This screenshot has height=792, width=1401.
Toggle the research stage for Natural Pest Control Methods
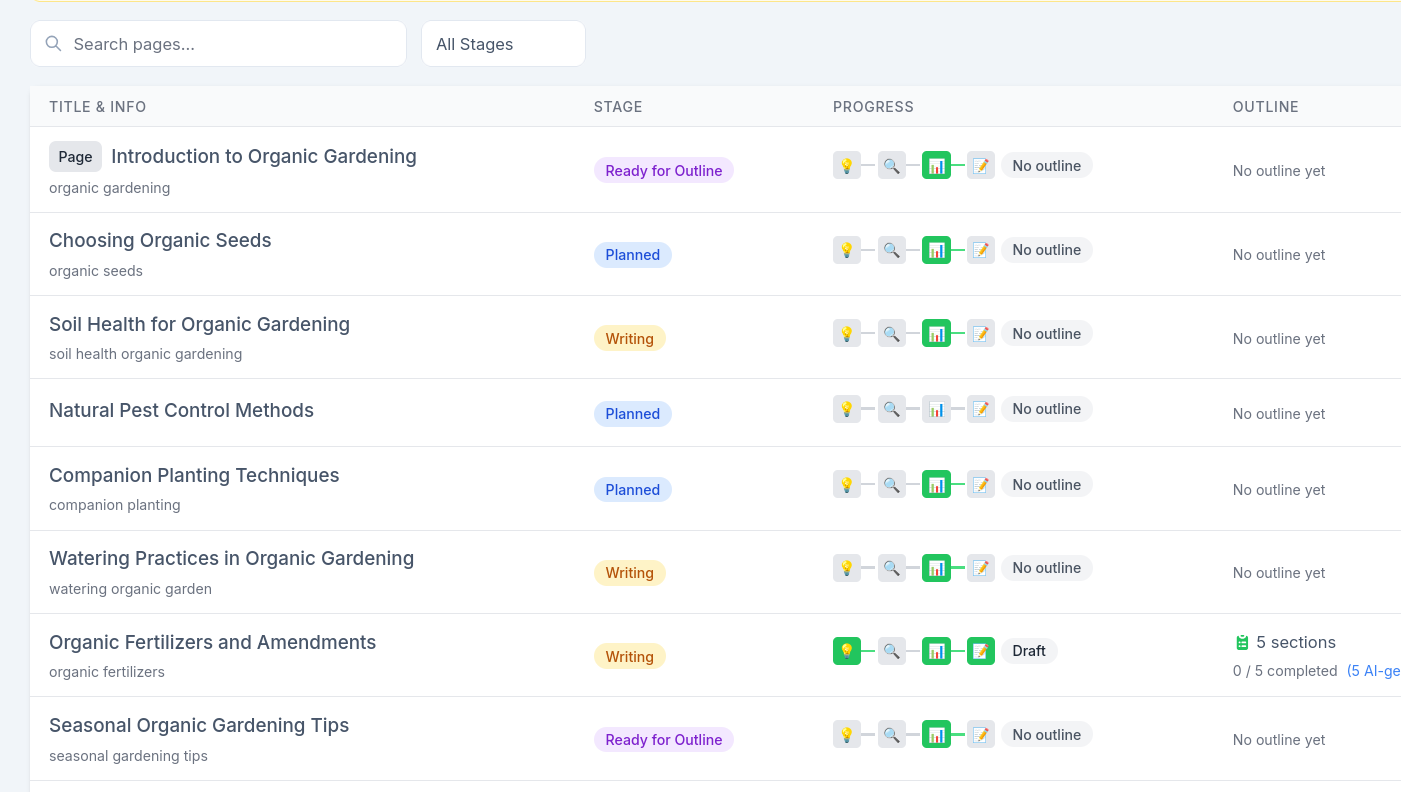click(x=891, y=408)
